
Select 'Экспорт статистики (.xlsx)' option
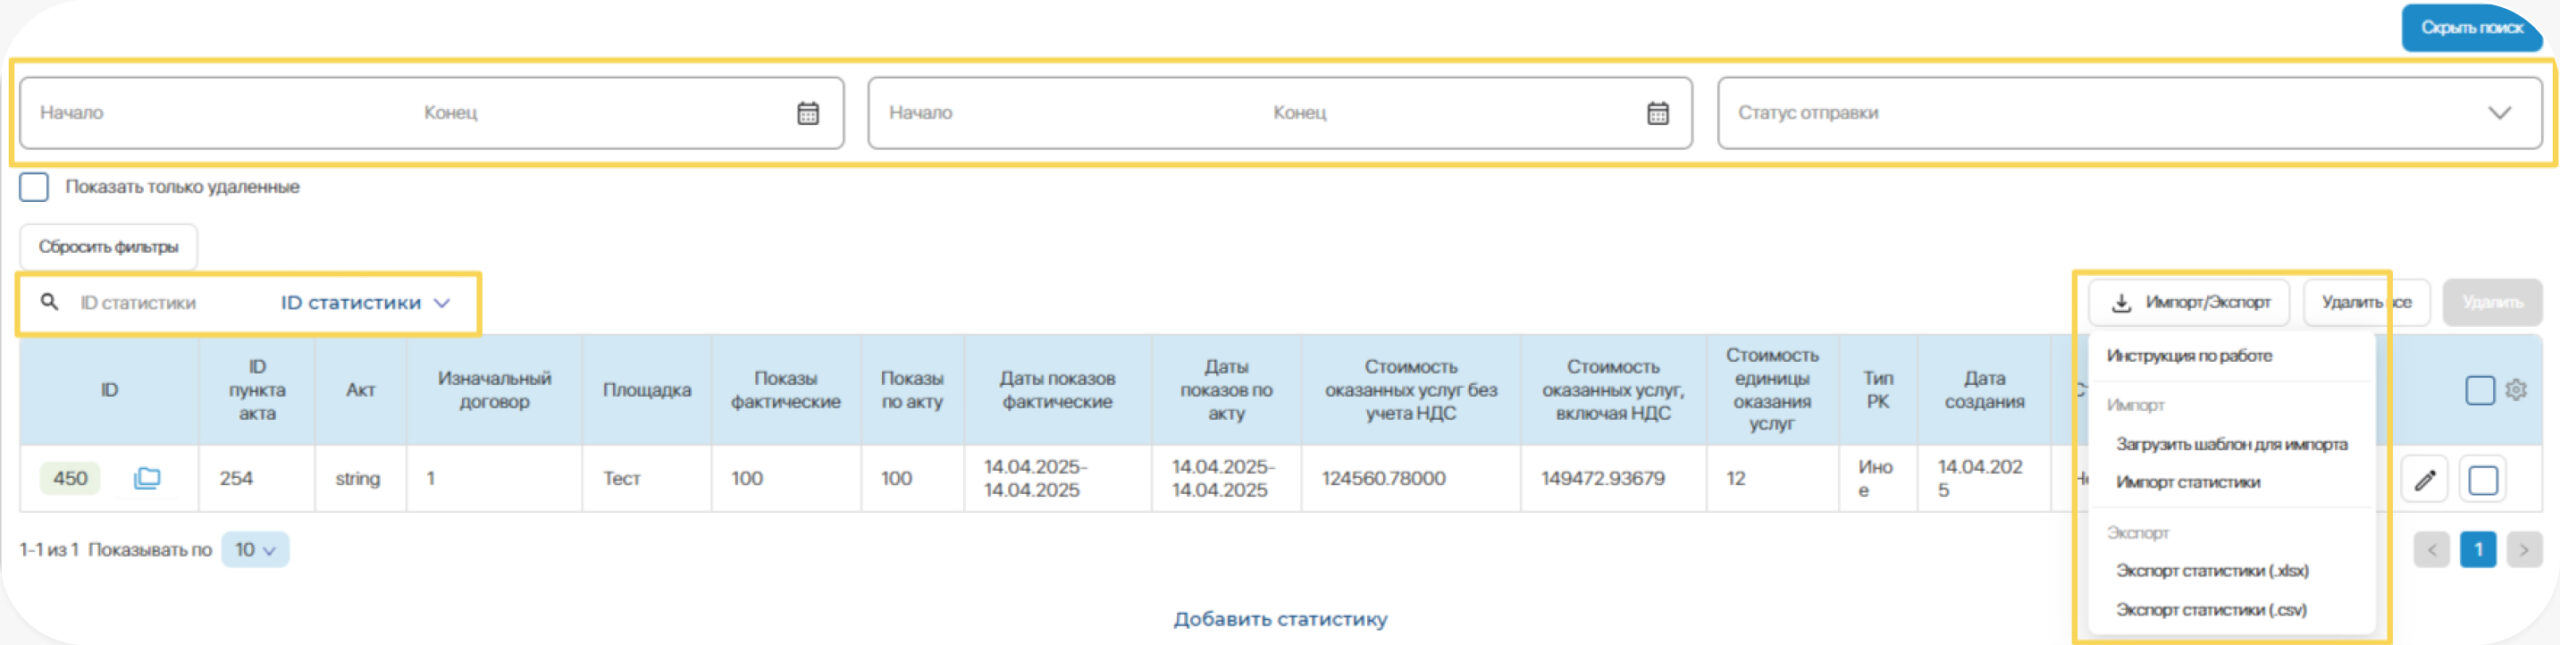tap(2212, 571)
